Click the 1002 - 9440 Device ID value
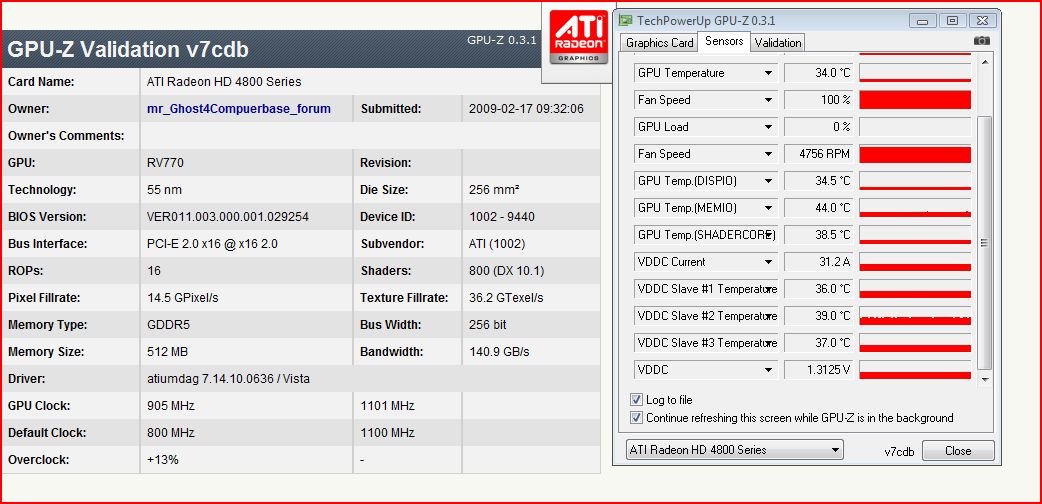The width and height of the screenshot is (1042, 504). [x=502, y=217]
